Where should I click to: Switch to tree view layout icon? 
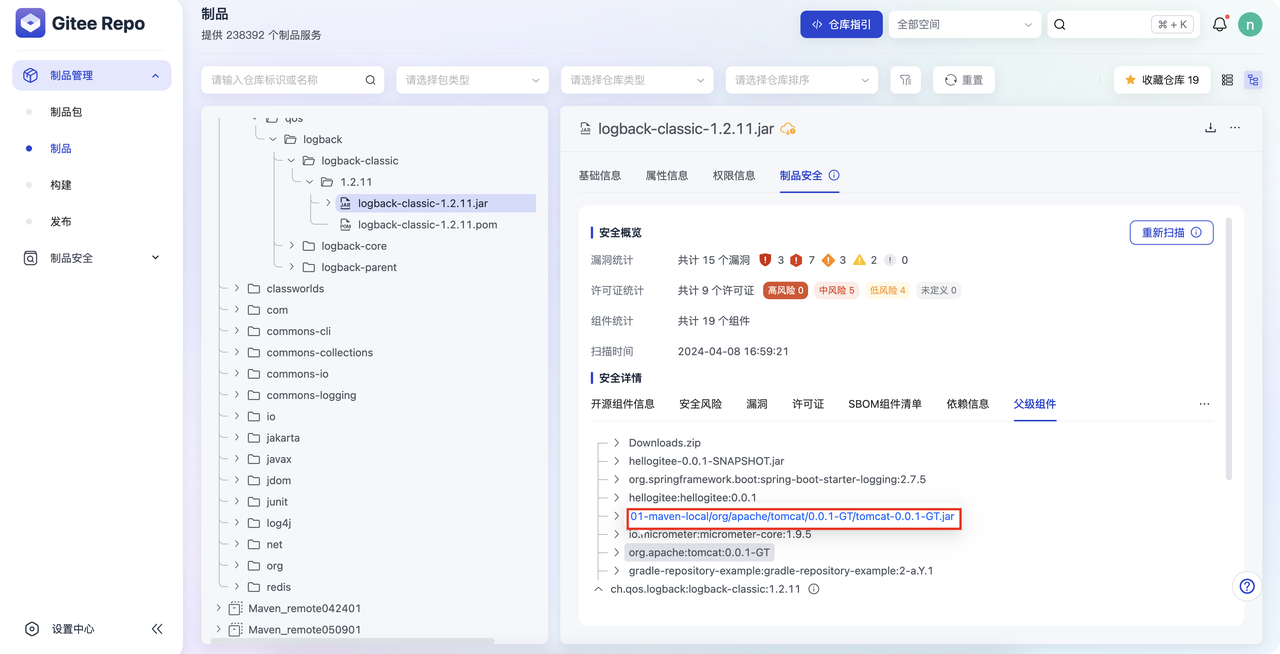1253,79
